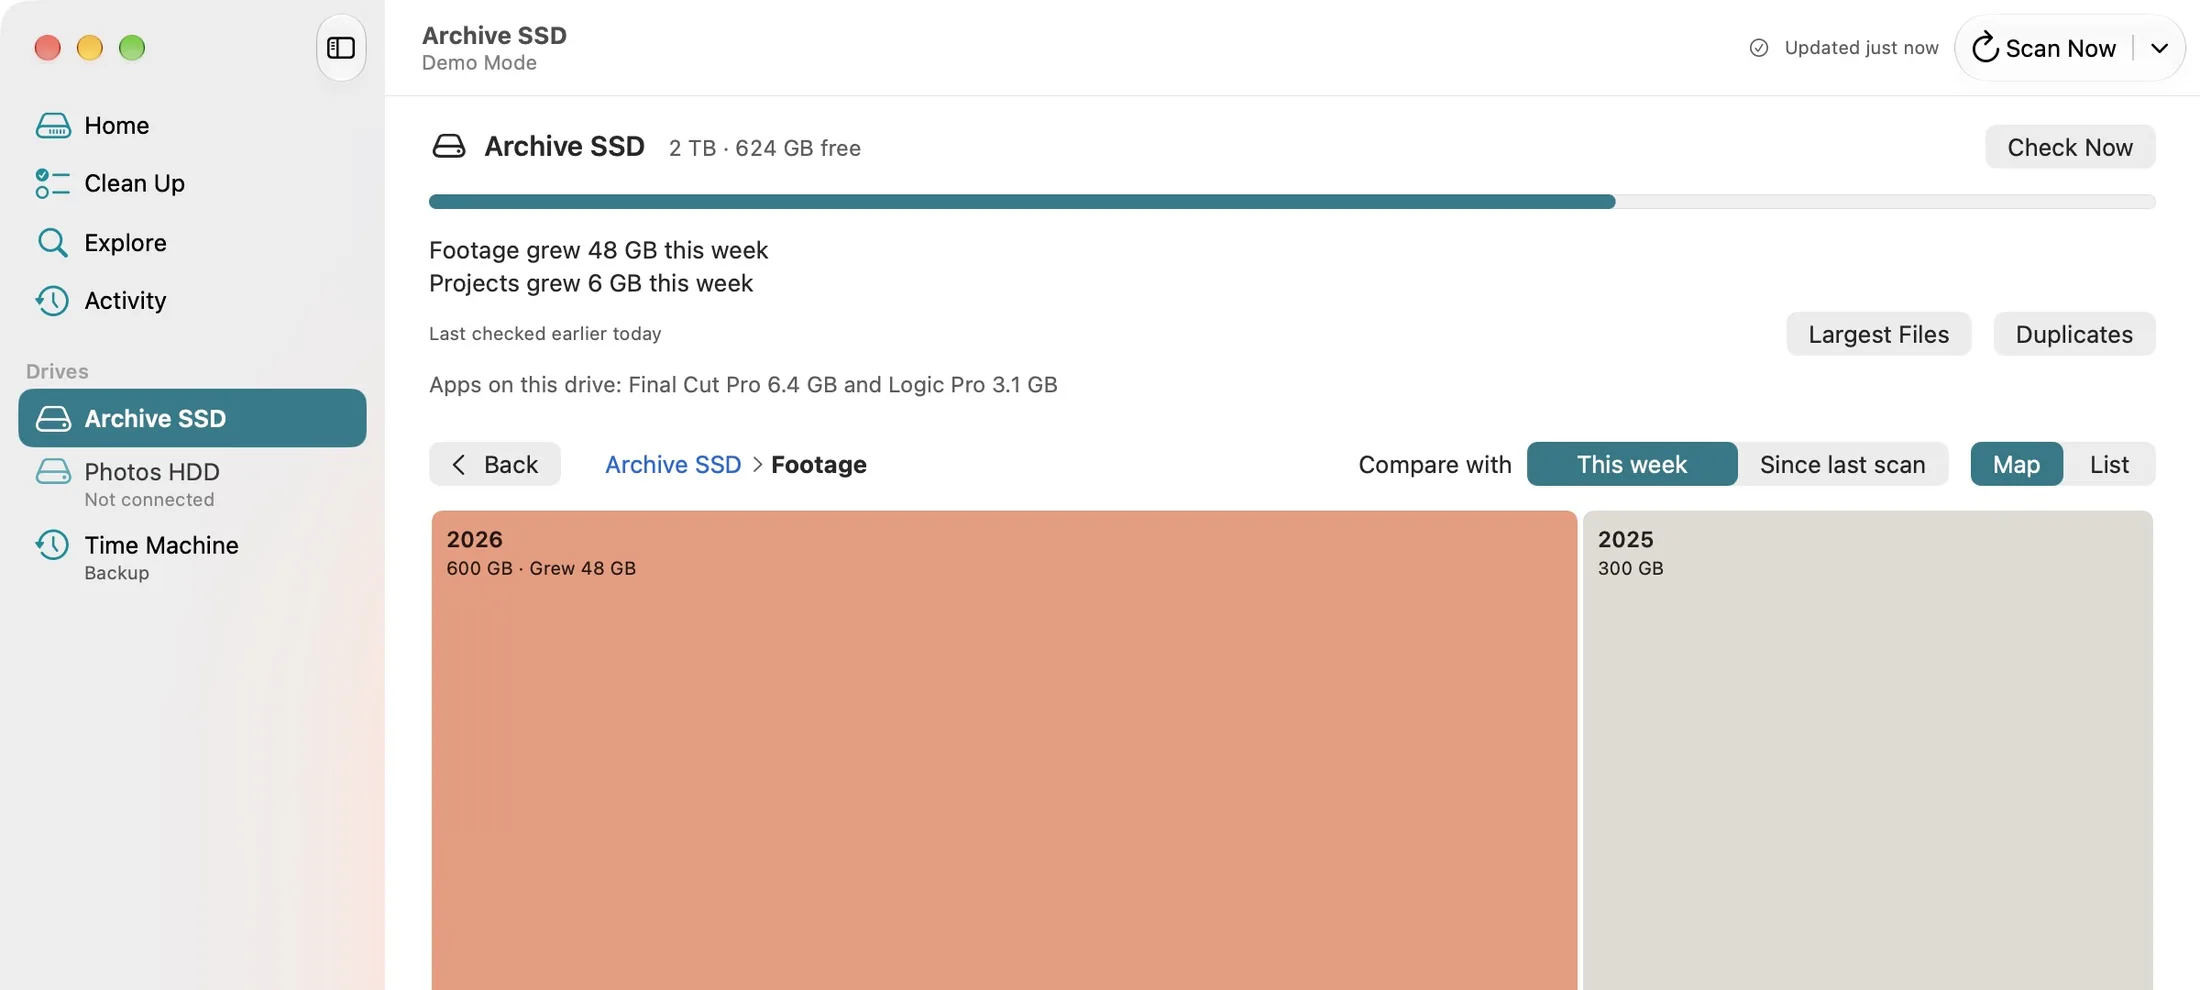Select Time Machine backup drive
This screenshot has height=990, width=2200.
[x=192, y=557]
